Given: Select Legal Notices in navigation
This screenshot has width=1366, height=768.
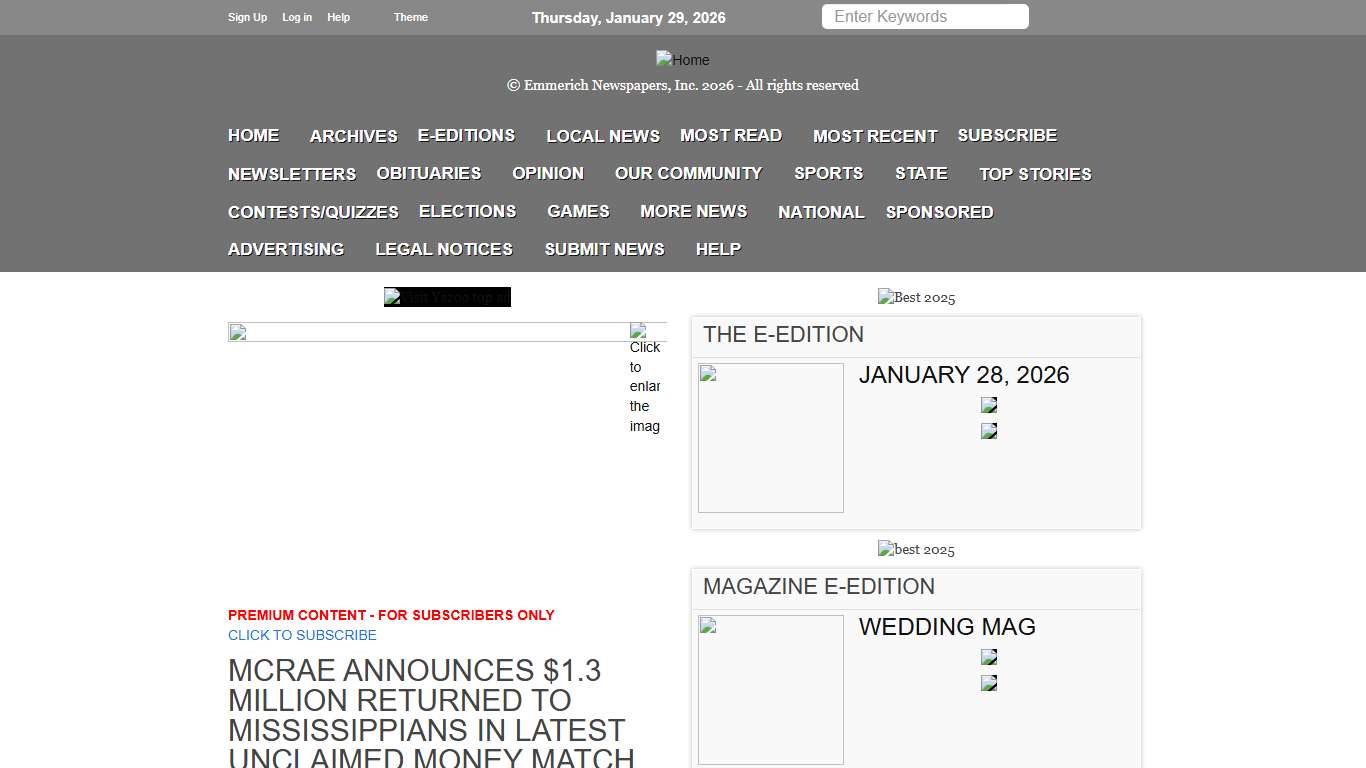Looking at the screenshot, I should 443,249.
